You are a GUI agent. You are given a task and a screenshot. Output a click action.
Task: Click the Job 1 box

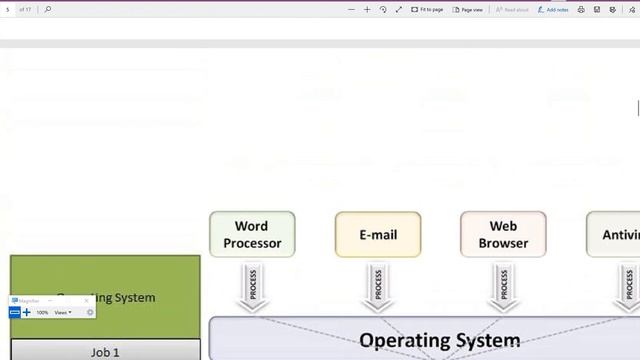click(x=105, y=350)
